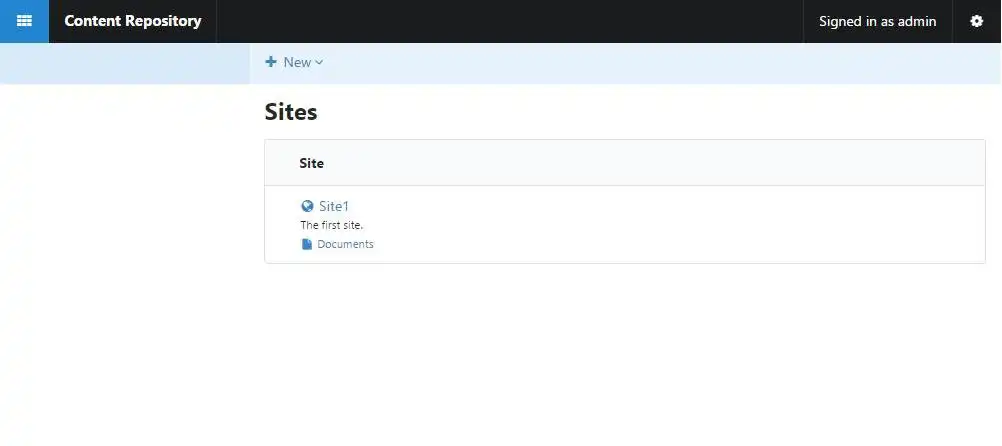The image size is (1002, 446).
Task: Click the Sites page heading
Action: (291, 112)
